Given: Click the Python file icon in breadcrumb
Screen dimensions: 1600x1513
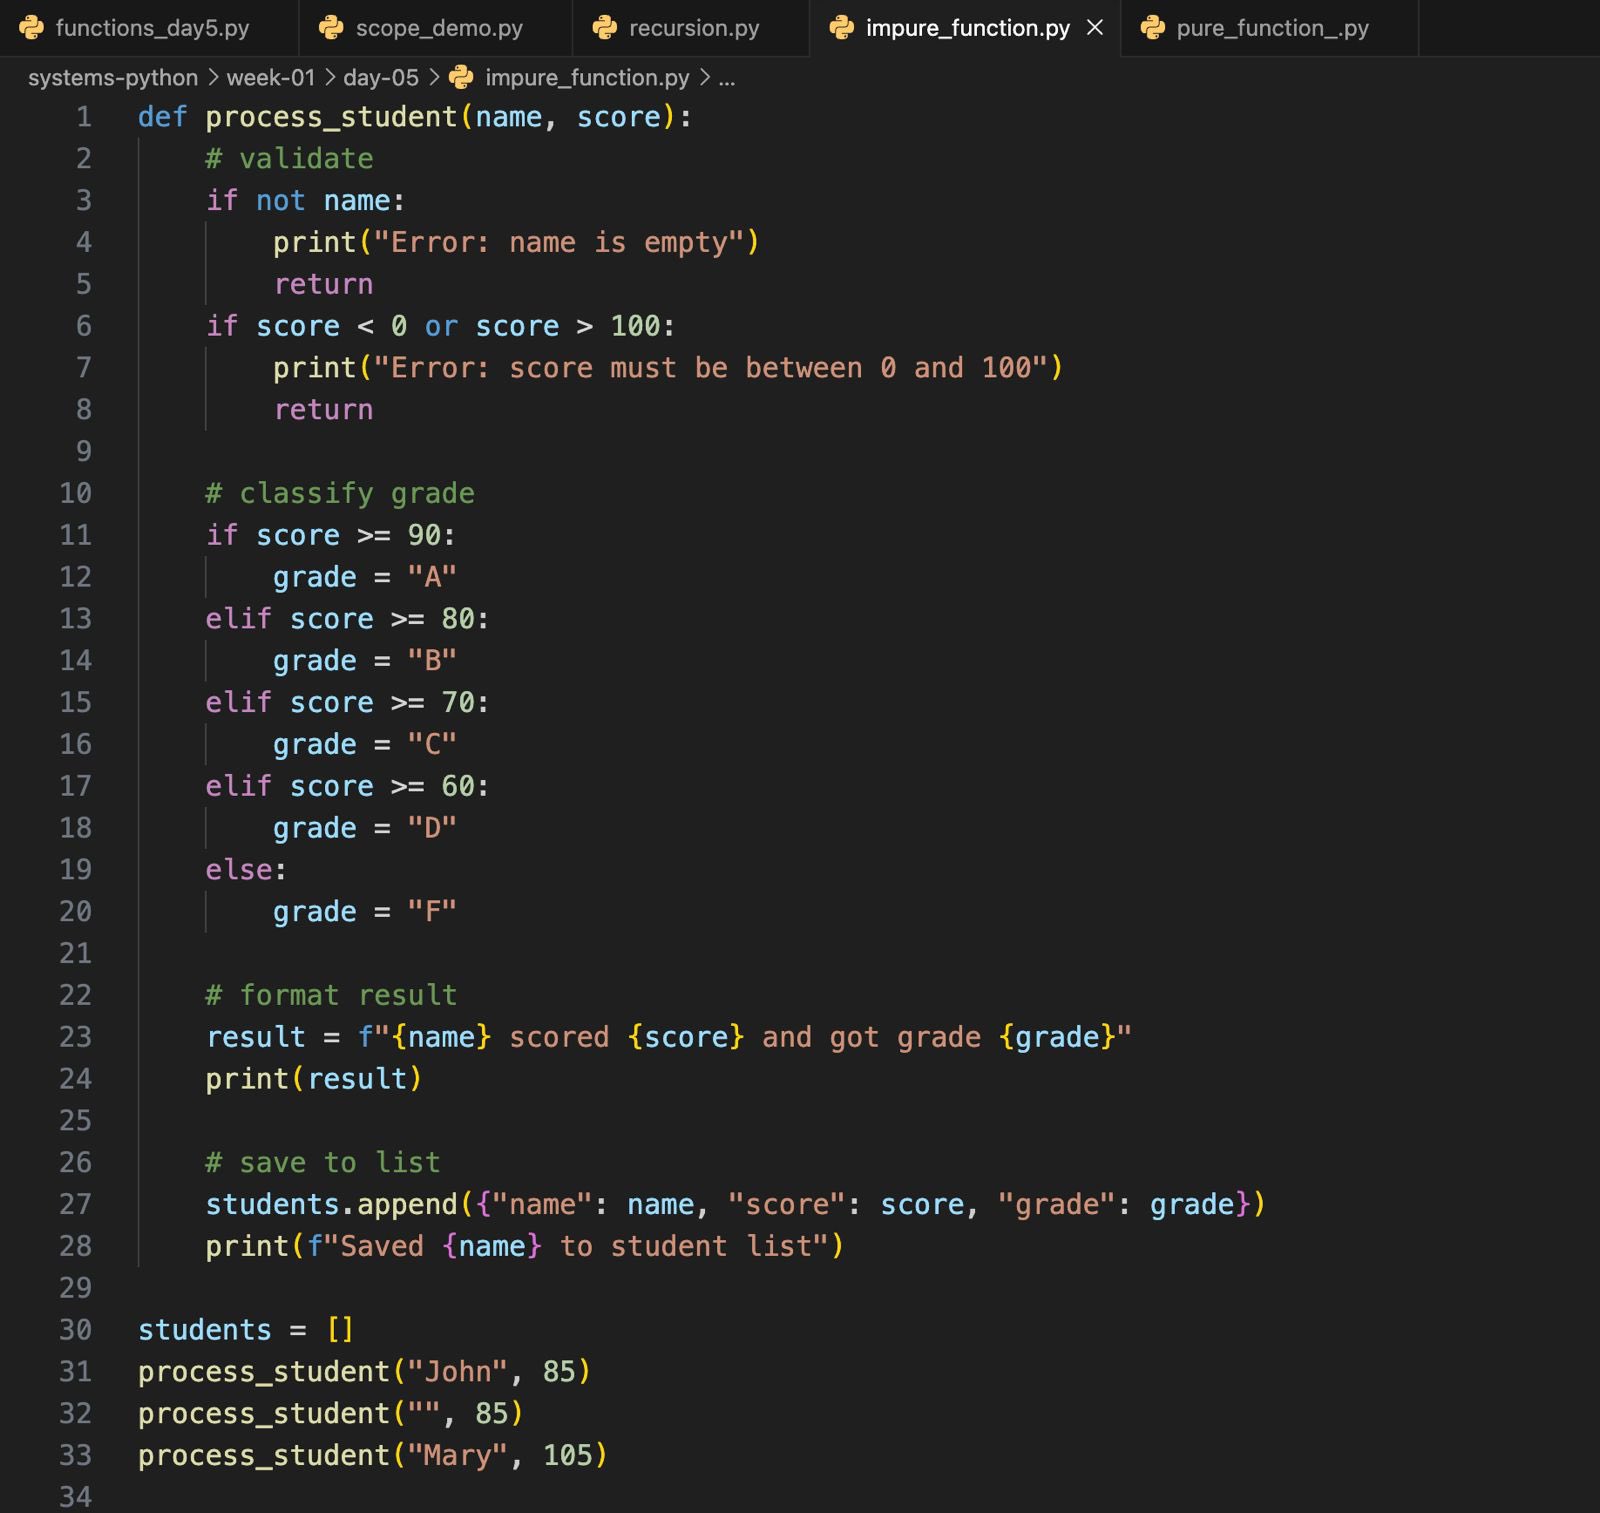Looking at the screenshot, I should click(x=461, y=77).
